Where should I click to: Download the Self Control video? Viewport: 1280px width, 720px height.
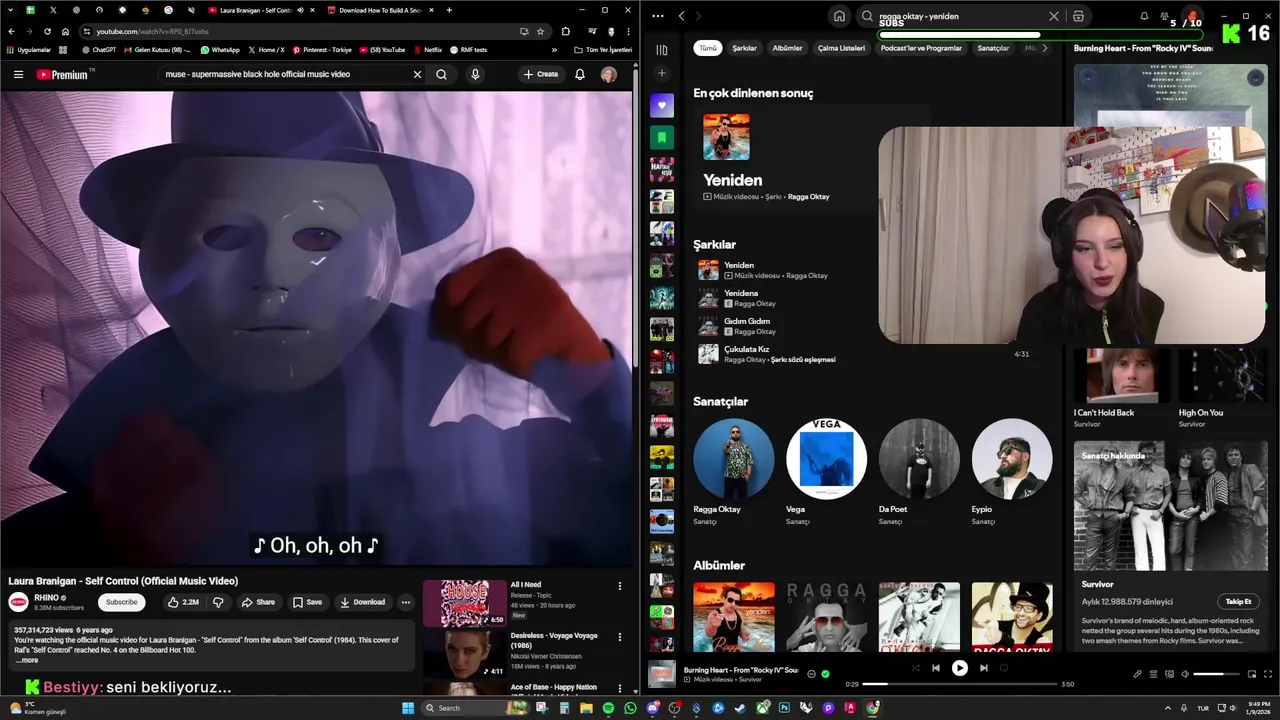click(x=362, y=602)
